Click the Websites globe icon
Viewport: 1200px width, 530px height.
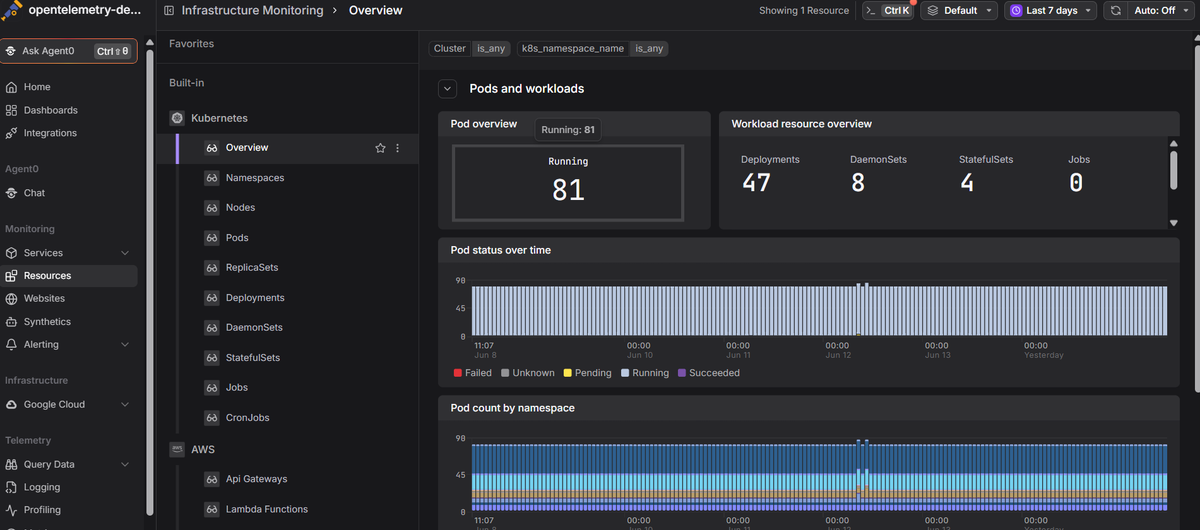tap(11, 298)
